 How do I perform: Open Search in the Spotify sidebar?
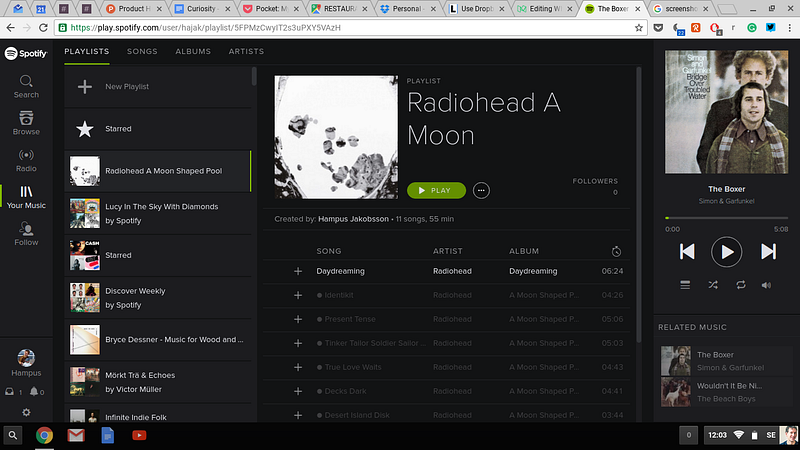[26, 87]
